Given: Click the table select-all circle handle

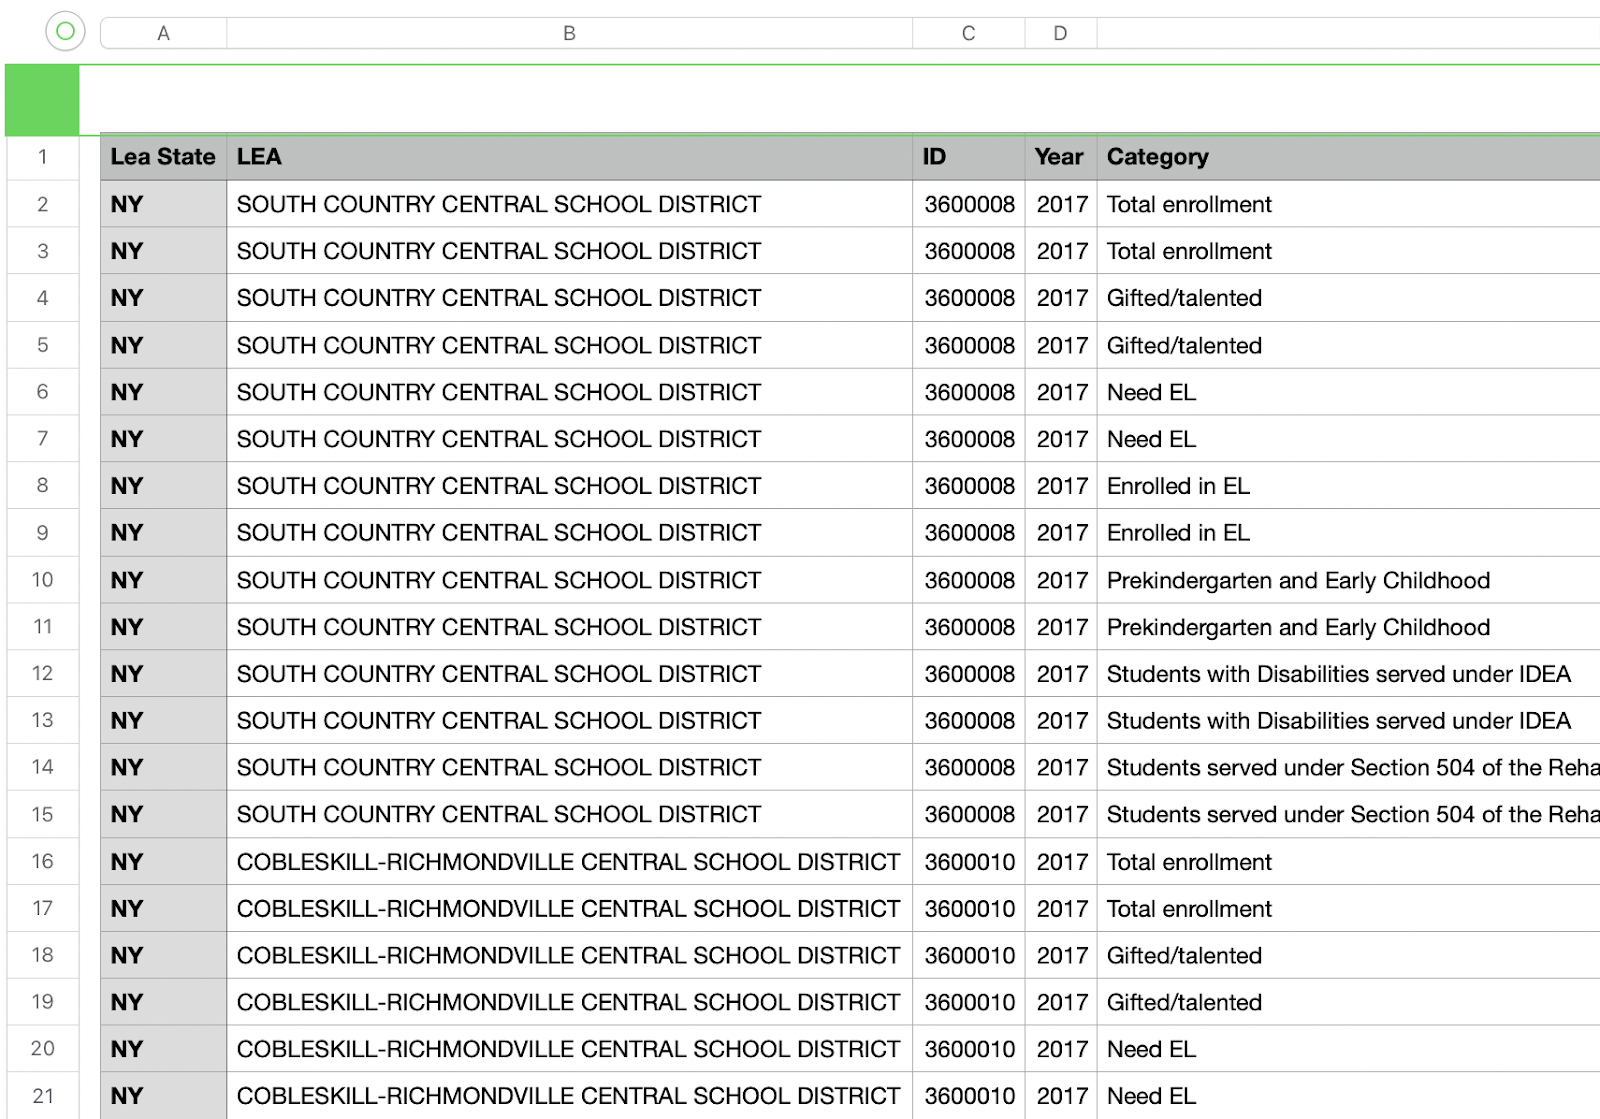Looking at the screenshot, I should [65, 32].
